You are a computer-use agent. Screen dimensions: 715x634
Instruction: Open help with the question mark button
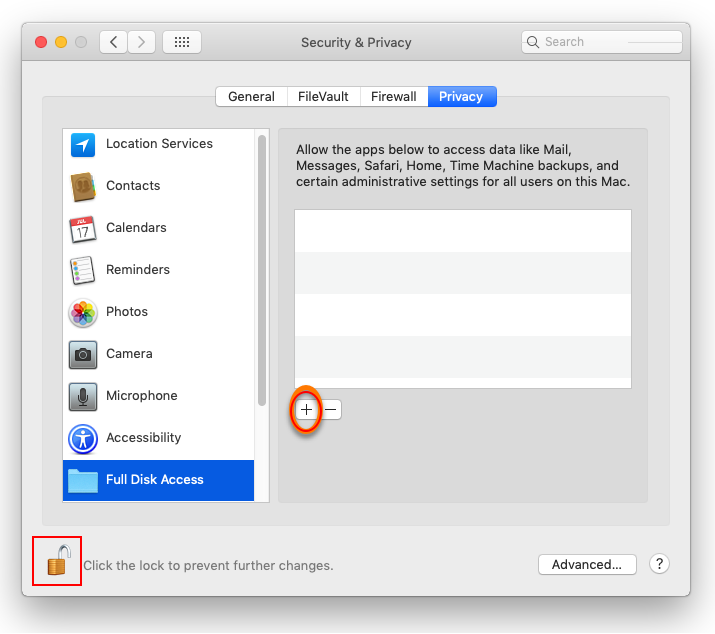[x=659, y=564]
